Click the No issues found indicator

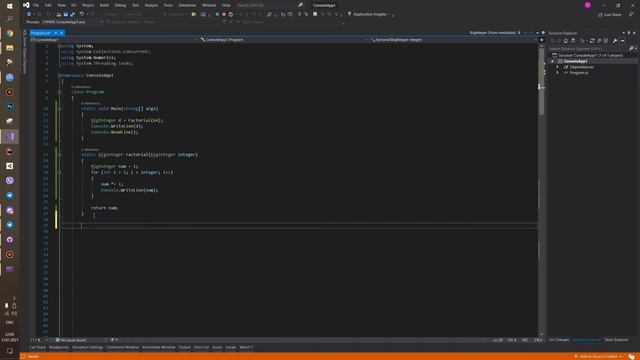[71, 340]
